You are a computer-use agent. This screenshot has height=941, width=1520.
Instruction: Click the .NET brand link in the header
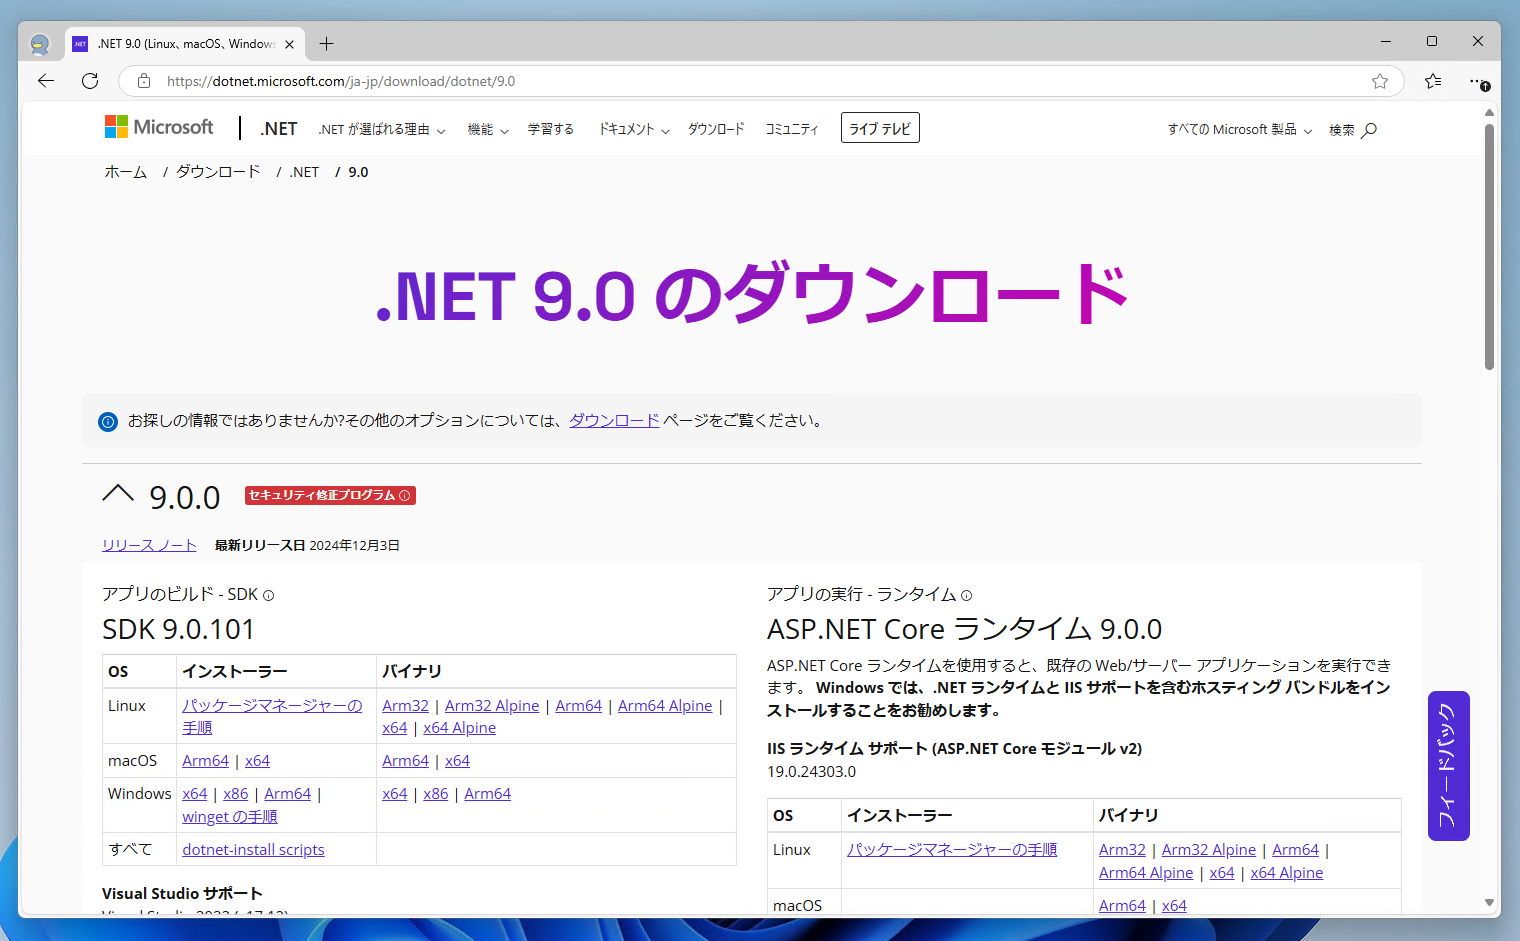(x=279, y=129)
